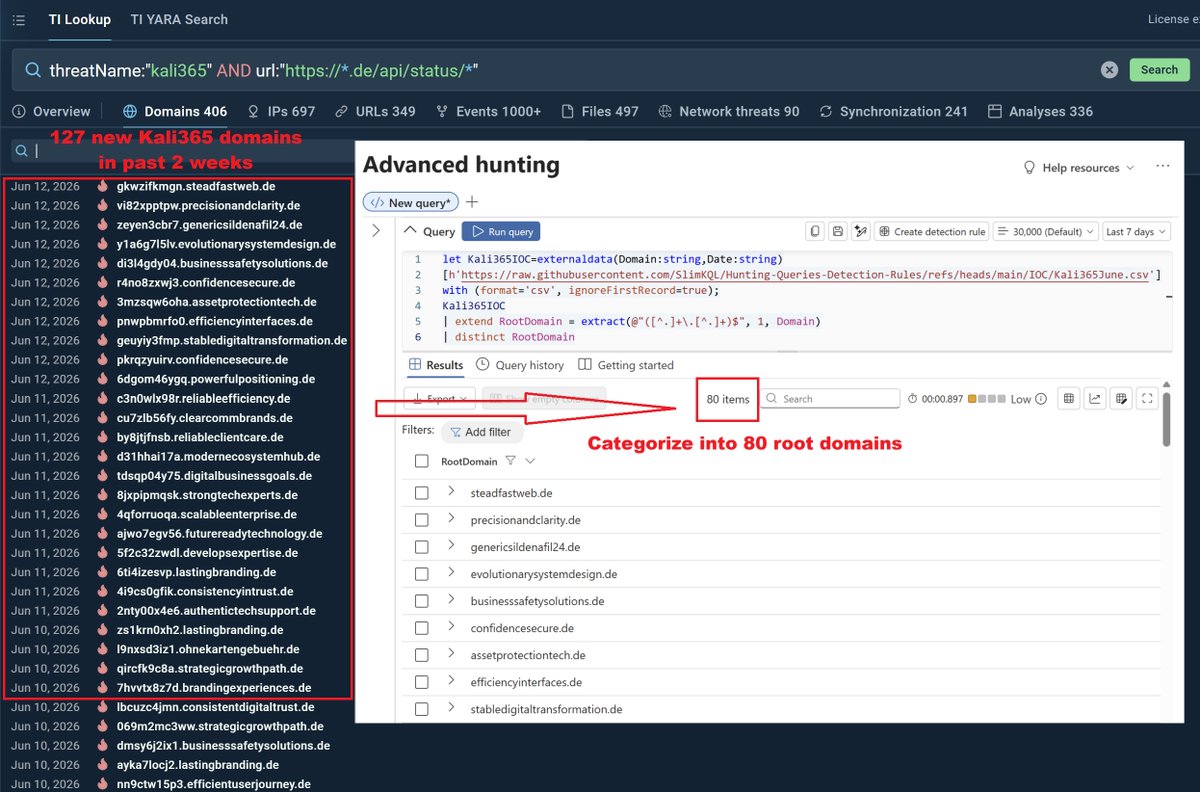Open domain zeyen3cbr7.genericsildenafil24.de
Image resolution: width=1200 pixels, height=792 pixels.
tap(209, 225)
